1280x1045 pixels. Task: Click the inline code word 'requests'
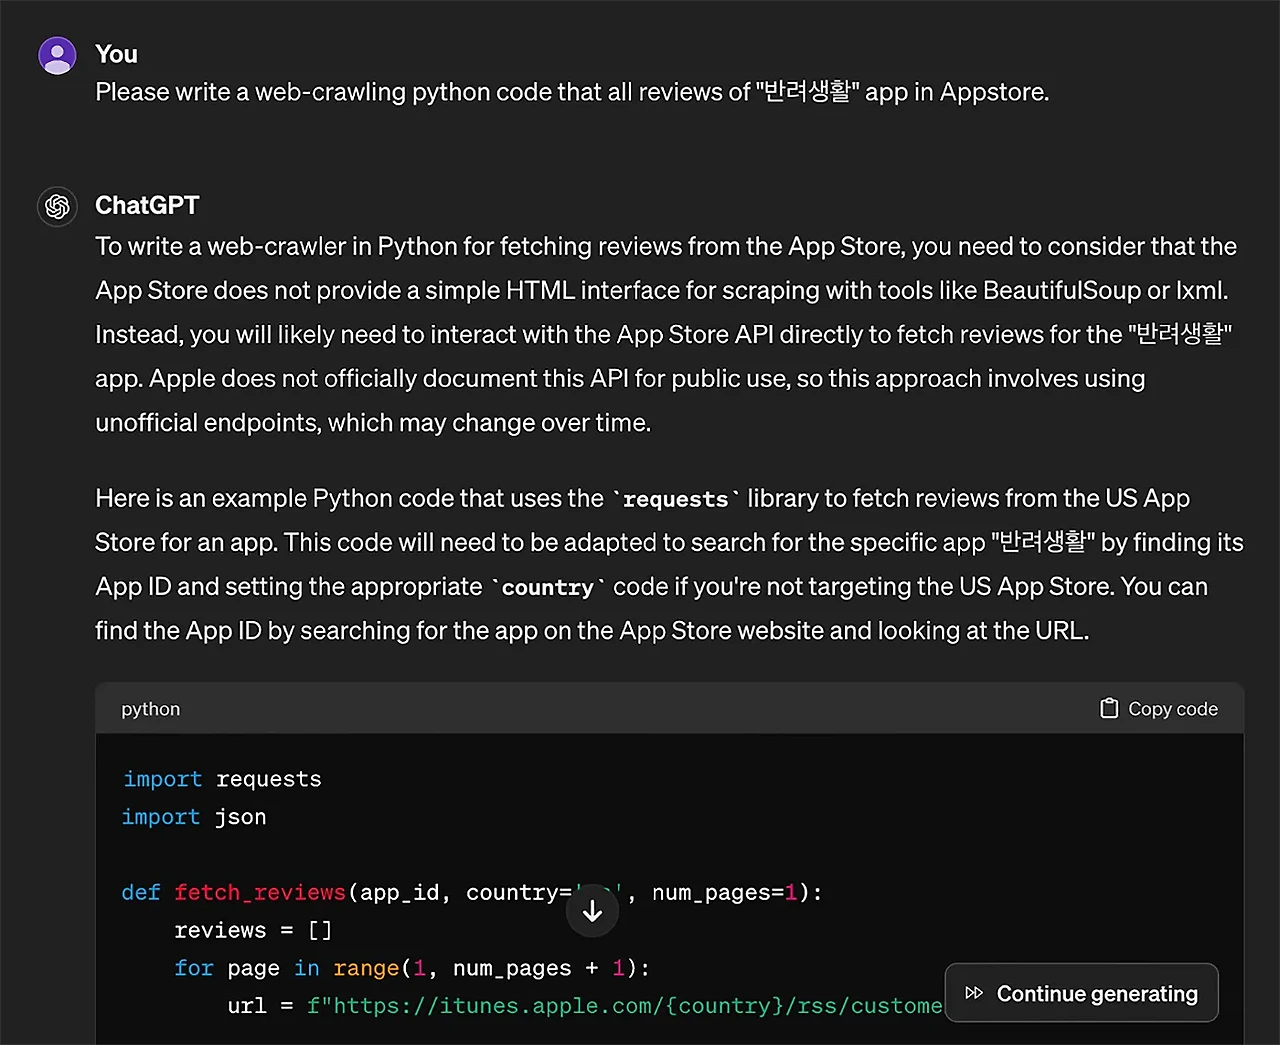(x=676, y=499)
